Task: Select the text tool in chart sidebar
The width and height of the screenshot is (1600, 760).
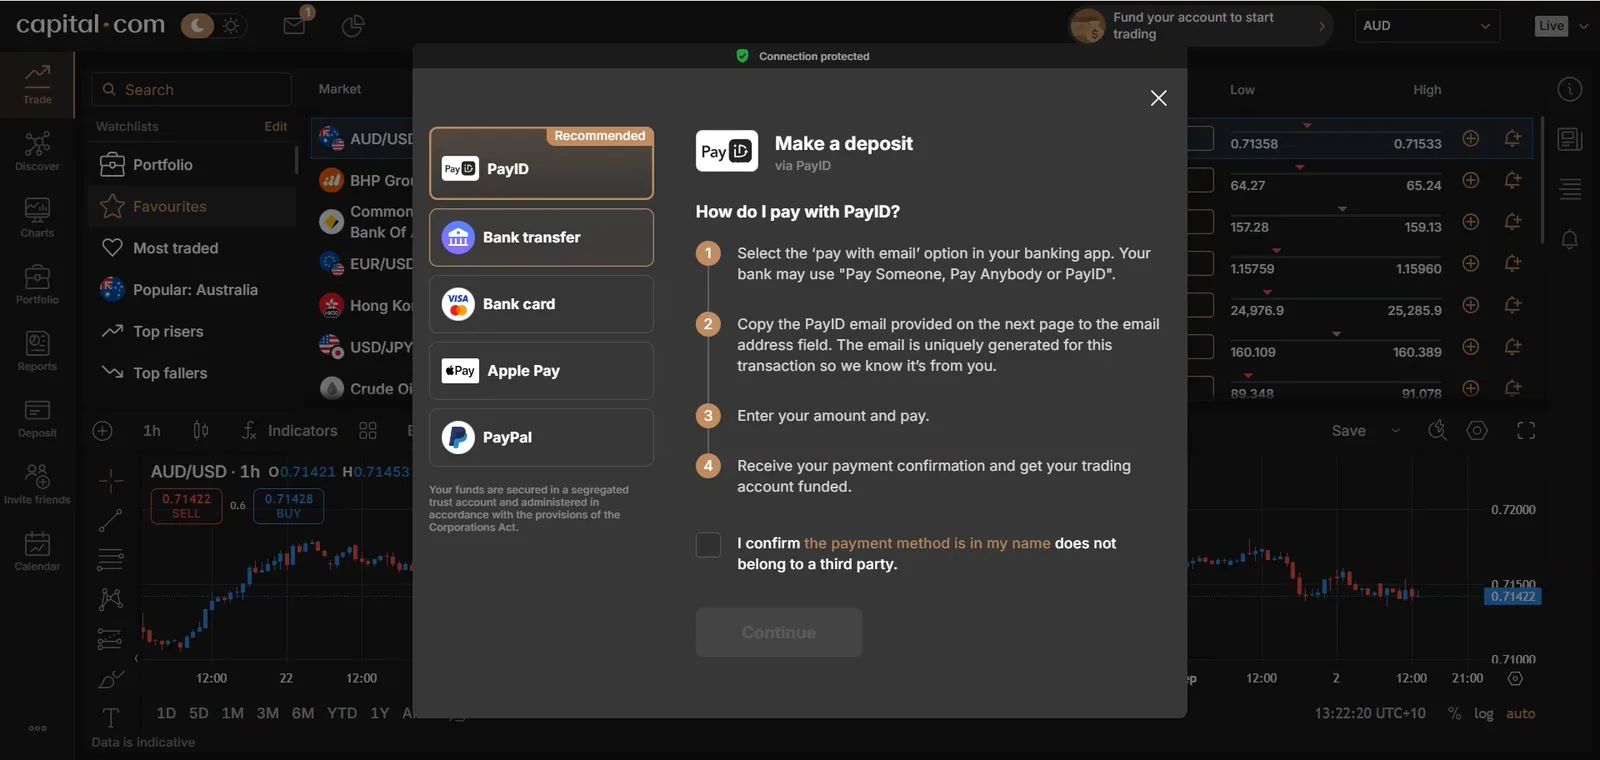Action: tap(110, 717)
